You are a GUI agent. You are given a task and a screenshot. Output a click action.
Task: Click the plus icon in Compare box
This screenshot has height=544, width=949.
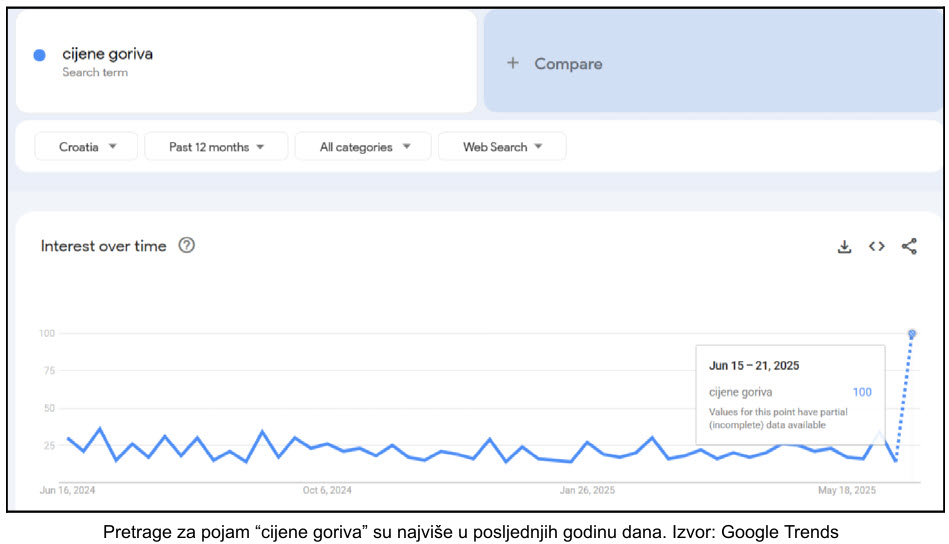[513, 63]
